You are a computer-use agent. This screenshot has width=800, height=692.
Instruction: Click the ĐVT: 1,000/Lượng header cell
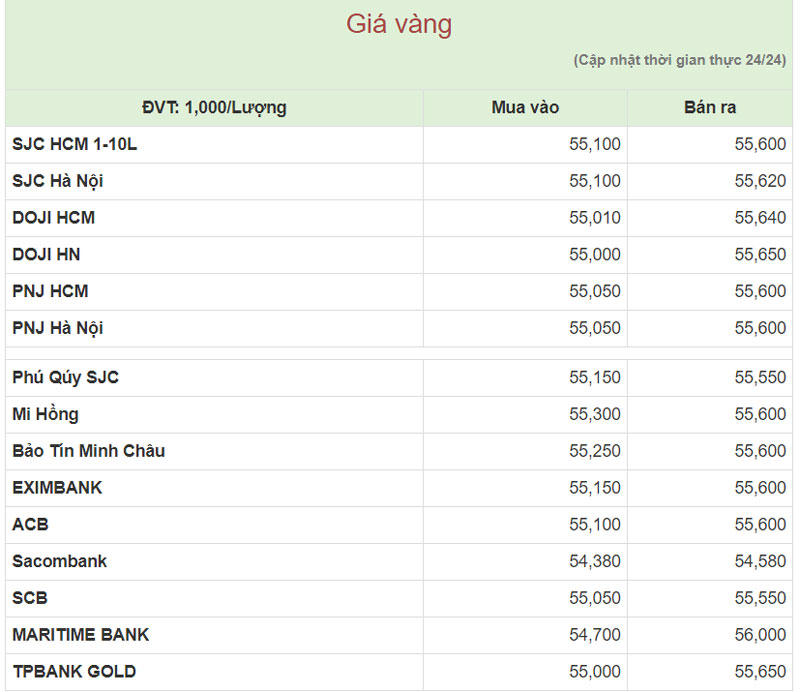pos(214,108)
